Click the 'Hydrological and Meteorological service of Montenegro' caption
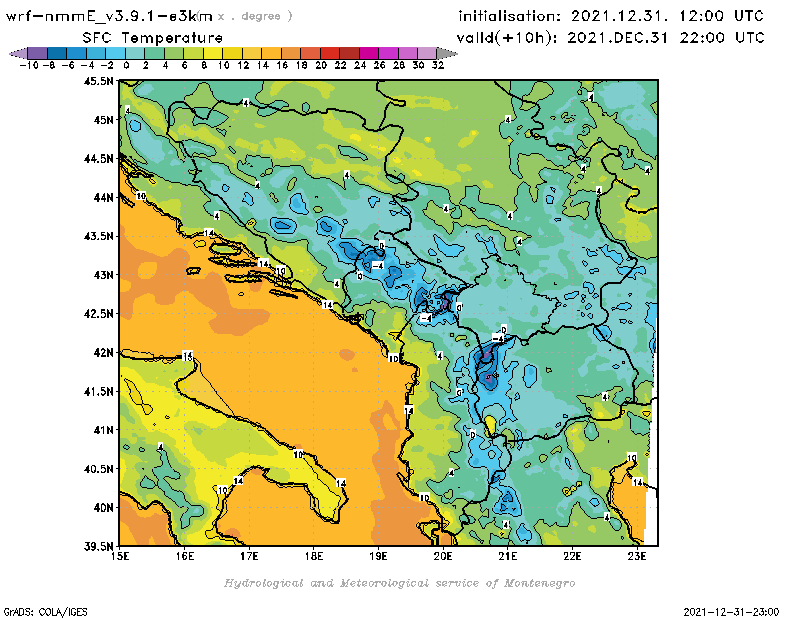800x618 pixels. coord(399,583)
